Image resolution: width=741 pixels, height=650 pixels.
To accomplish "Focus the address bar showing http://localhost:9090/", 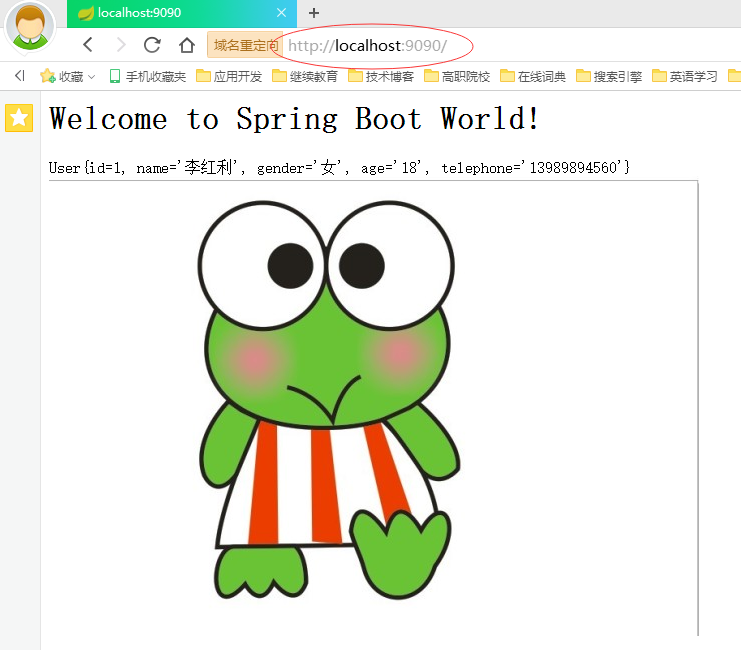I will [x=367, y=45].
